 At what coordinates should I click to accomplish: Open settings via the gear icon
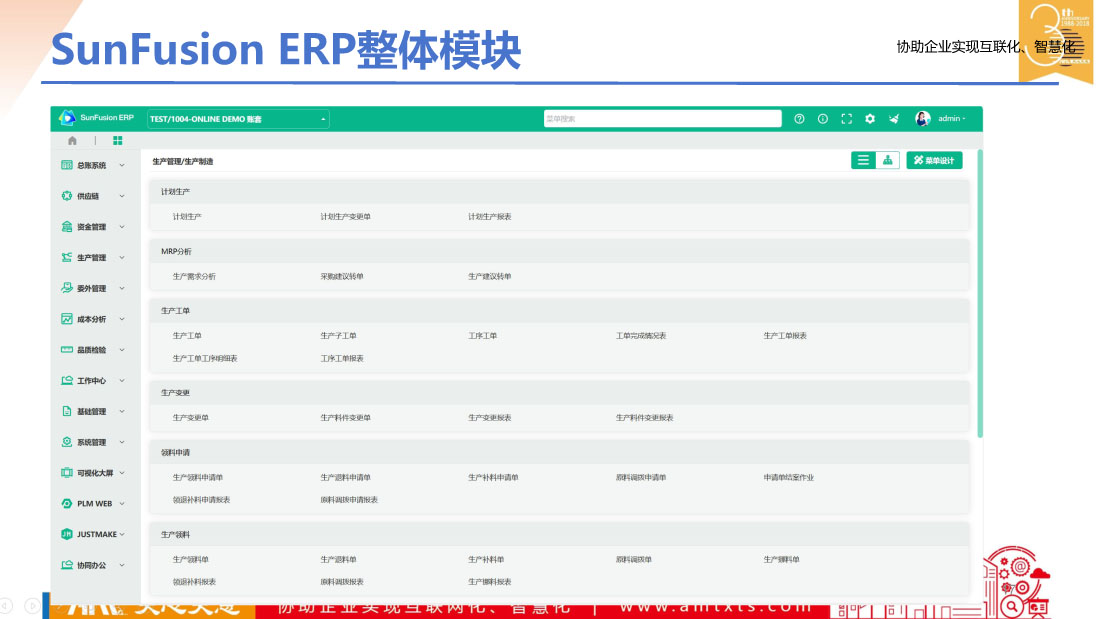coord(870,119)
